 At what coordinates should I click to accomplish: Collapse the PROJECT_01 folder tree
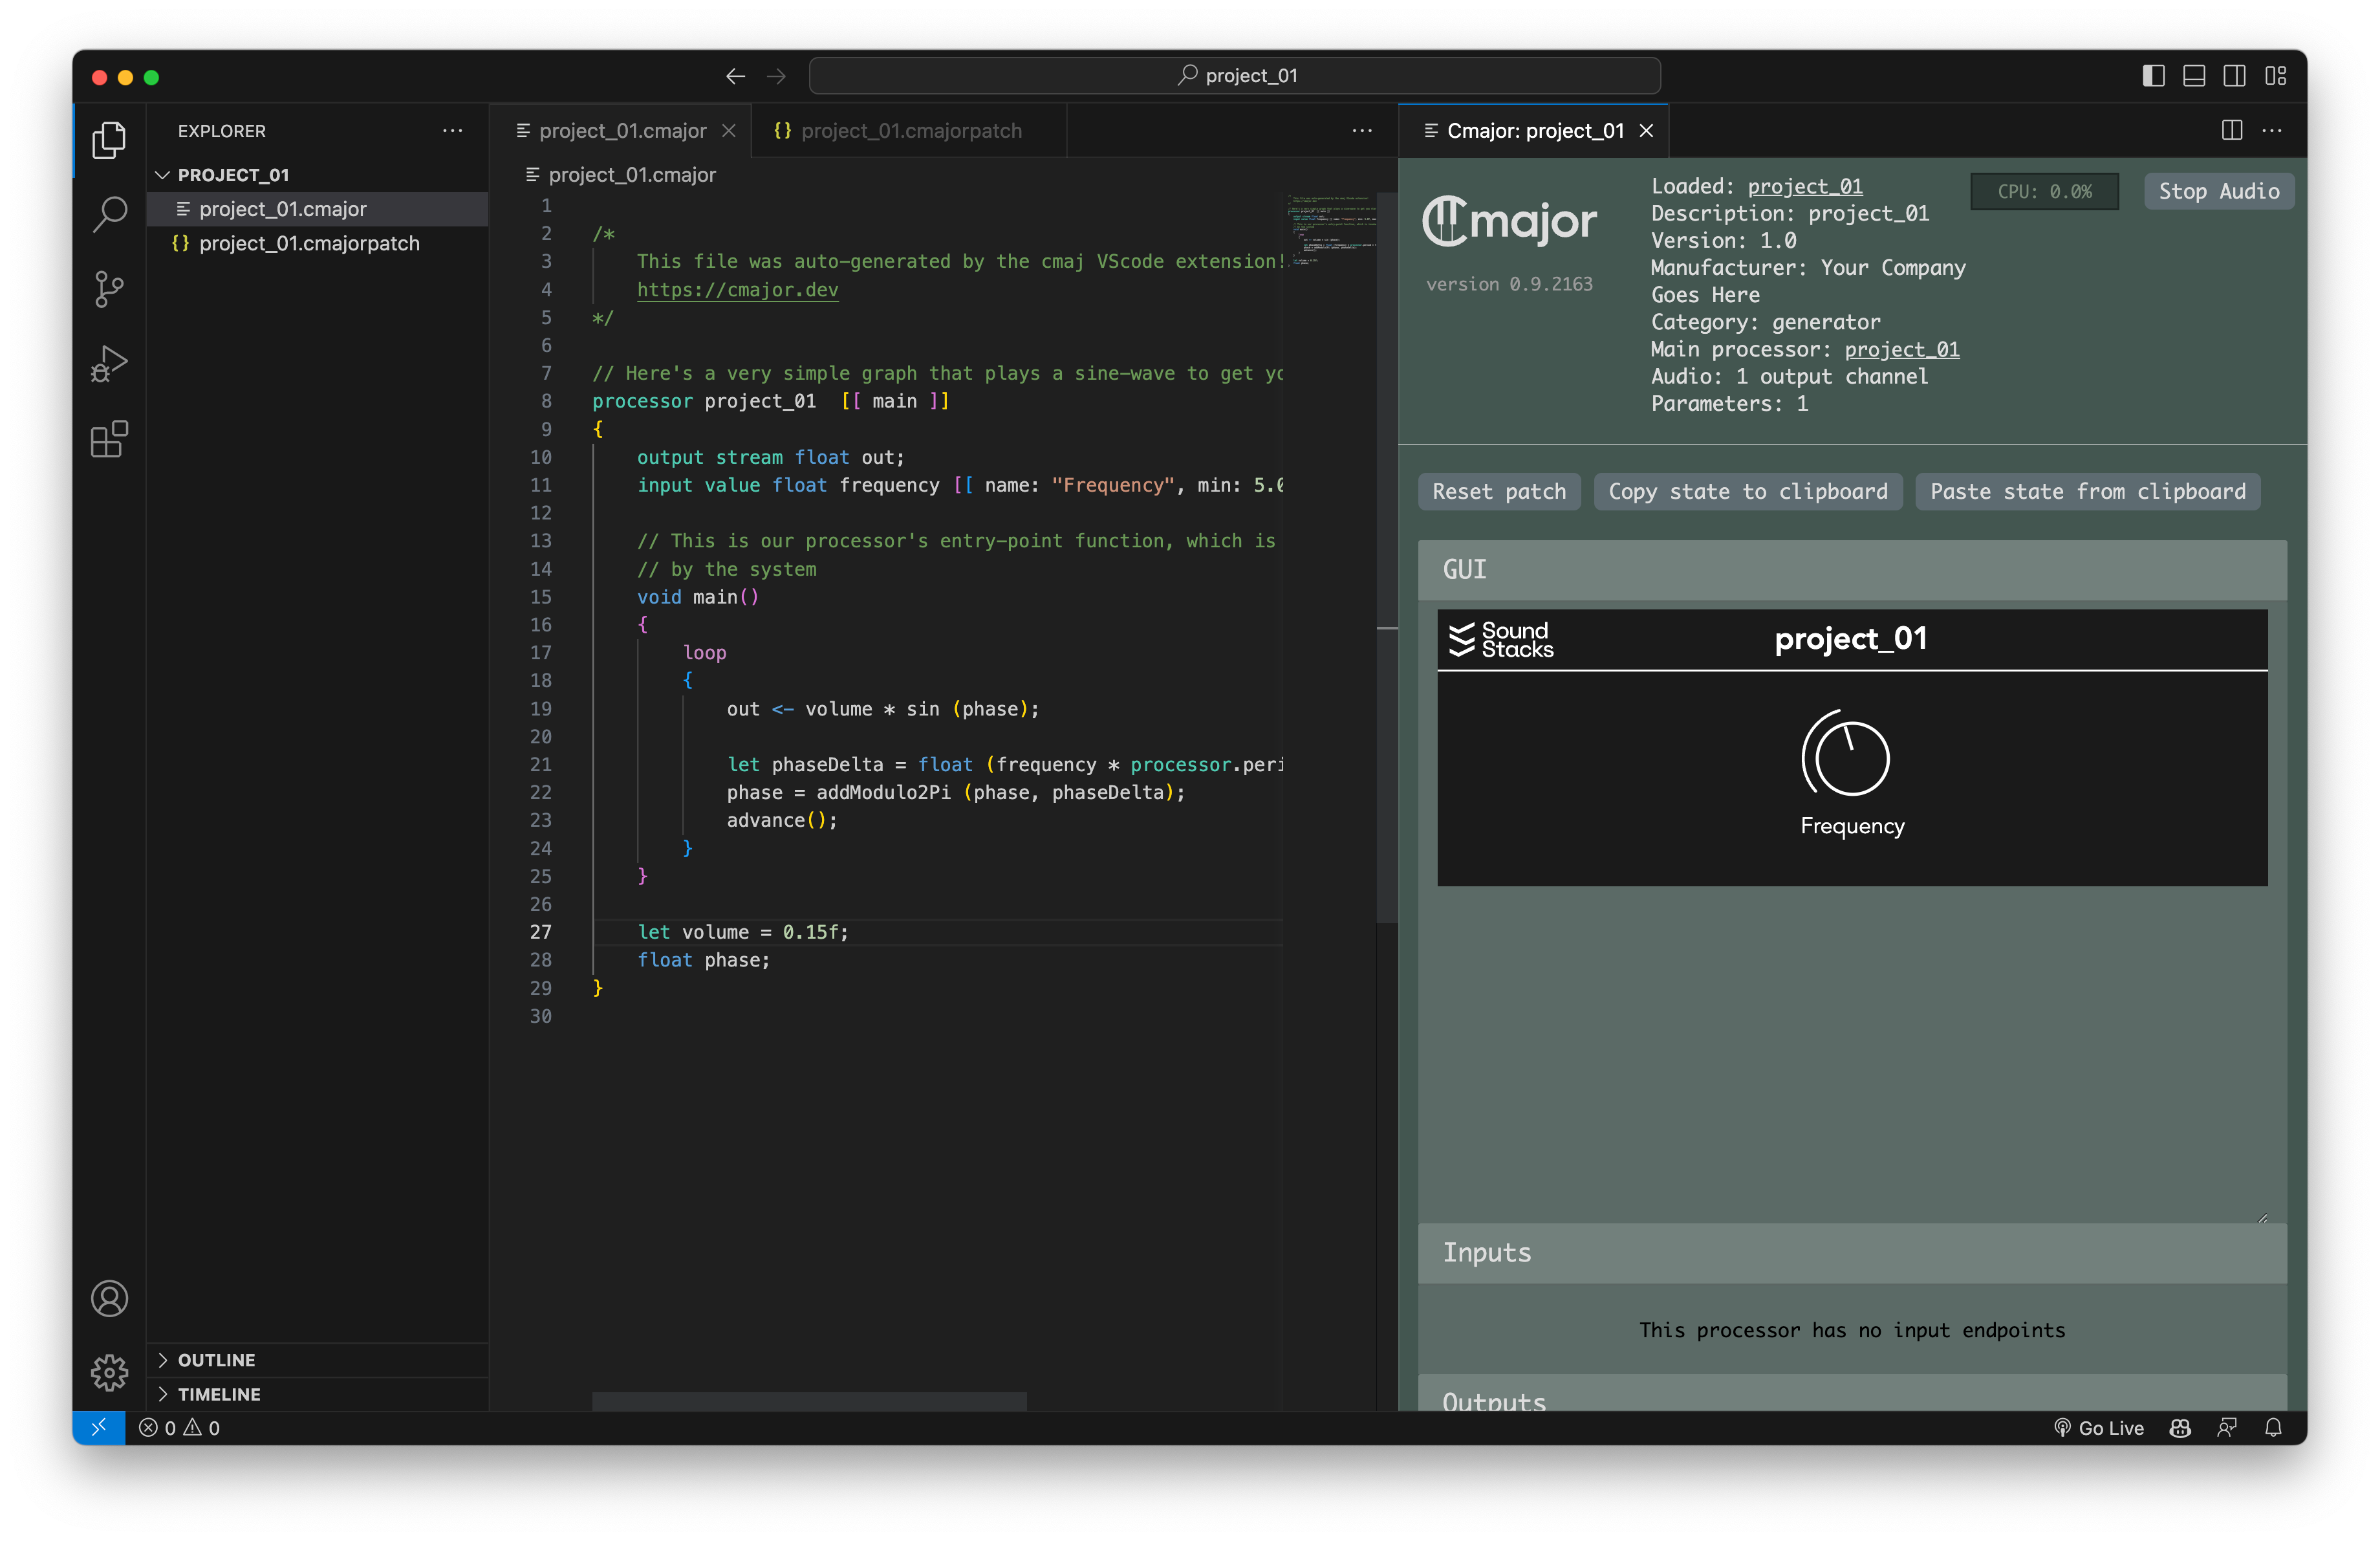pyautogui.click(x=162, y=175)
